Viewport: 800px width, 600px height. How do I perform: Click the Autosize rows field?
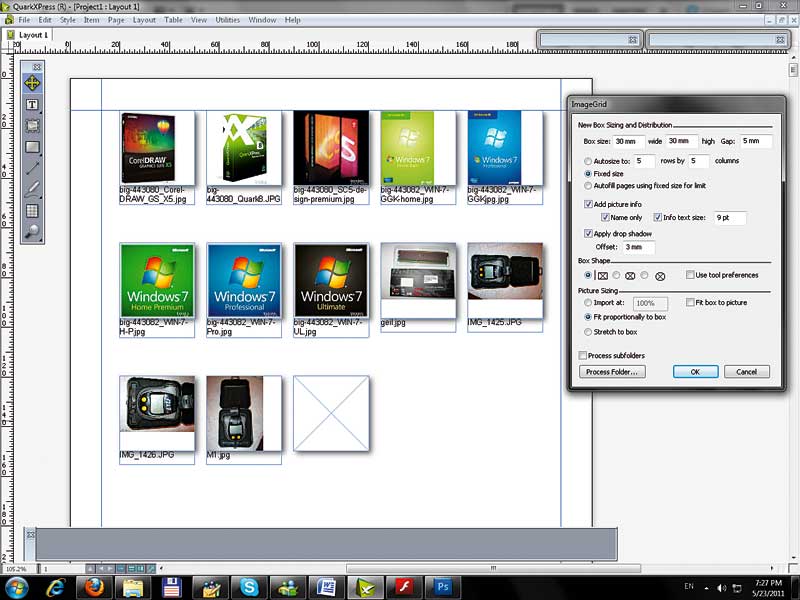644,161
